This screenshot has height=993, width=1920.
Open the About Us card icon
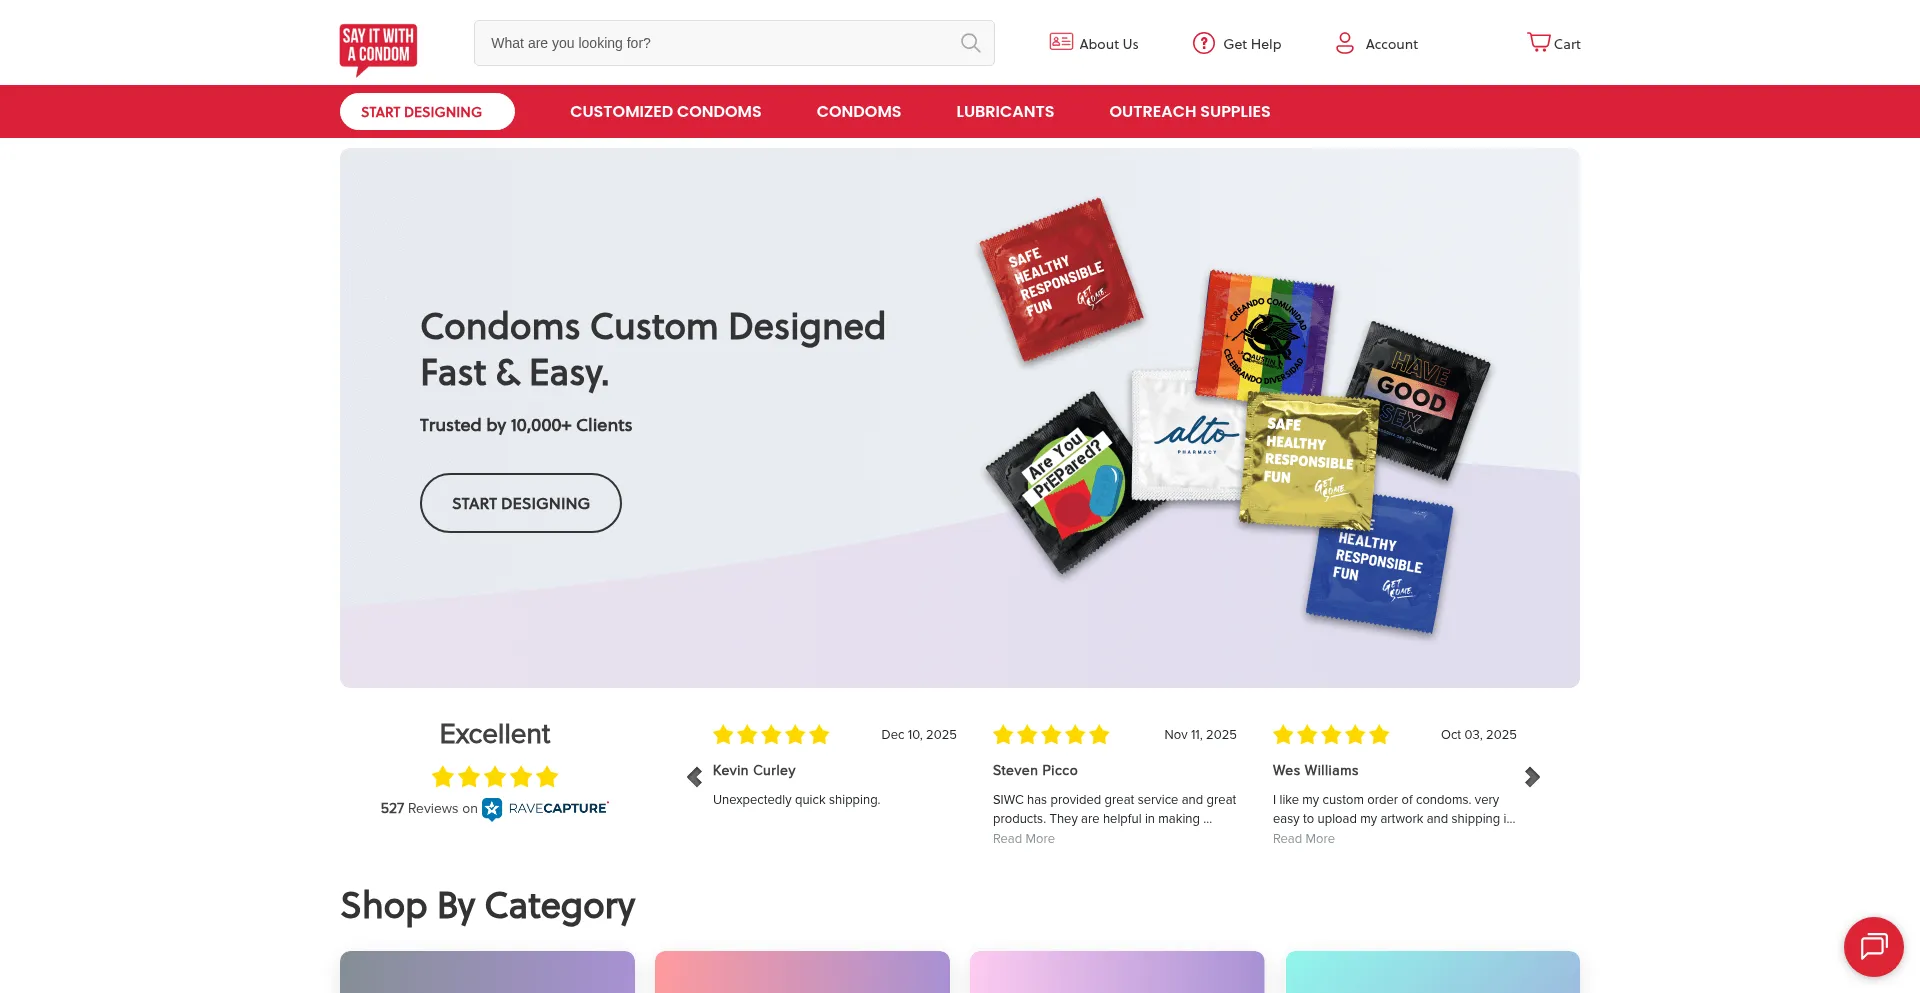tap(1061, 42)
